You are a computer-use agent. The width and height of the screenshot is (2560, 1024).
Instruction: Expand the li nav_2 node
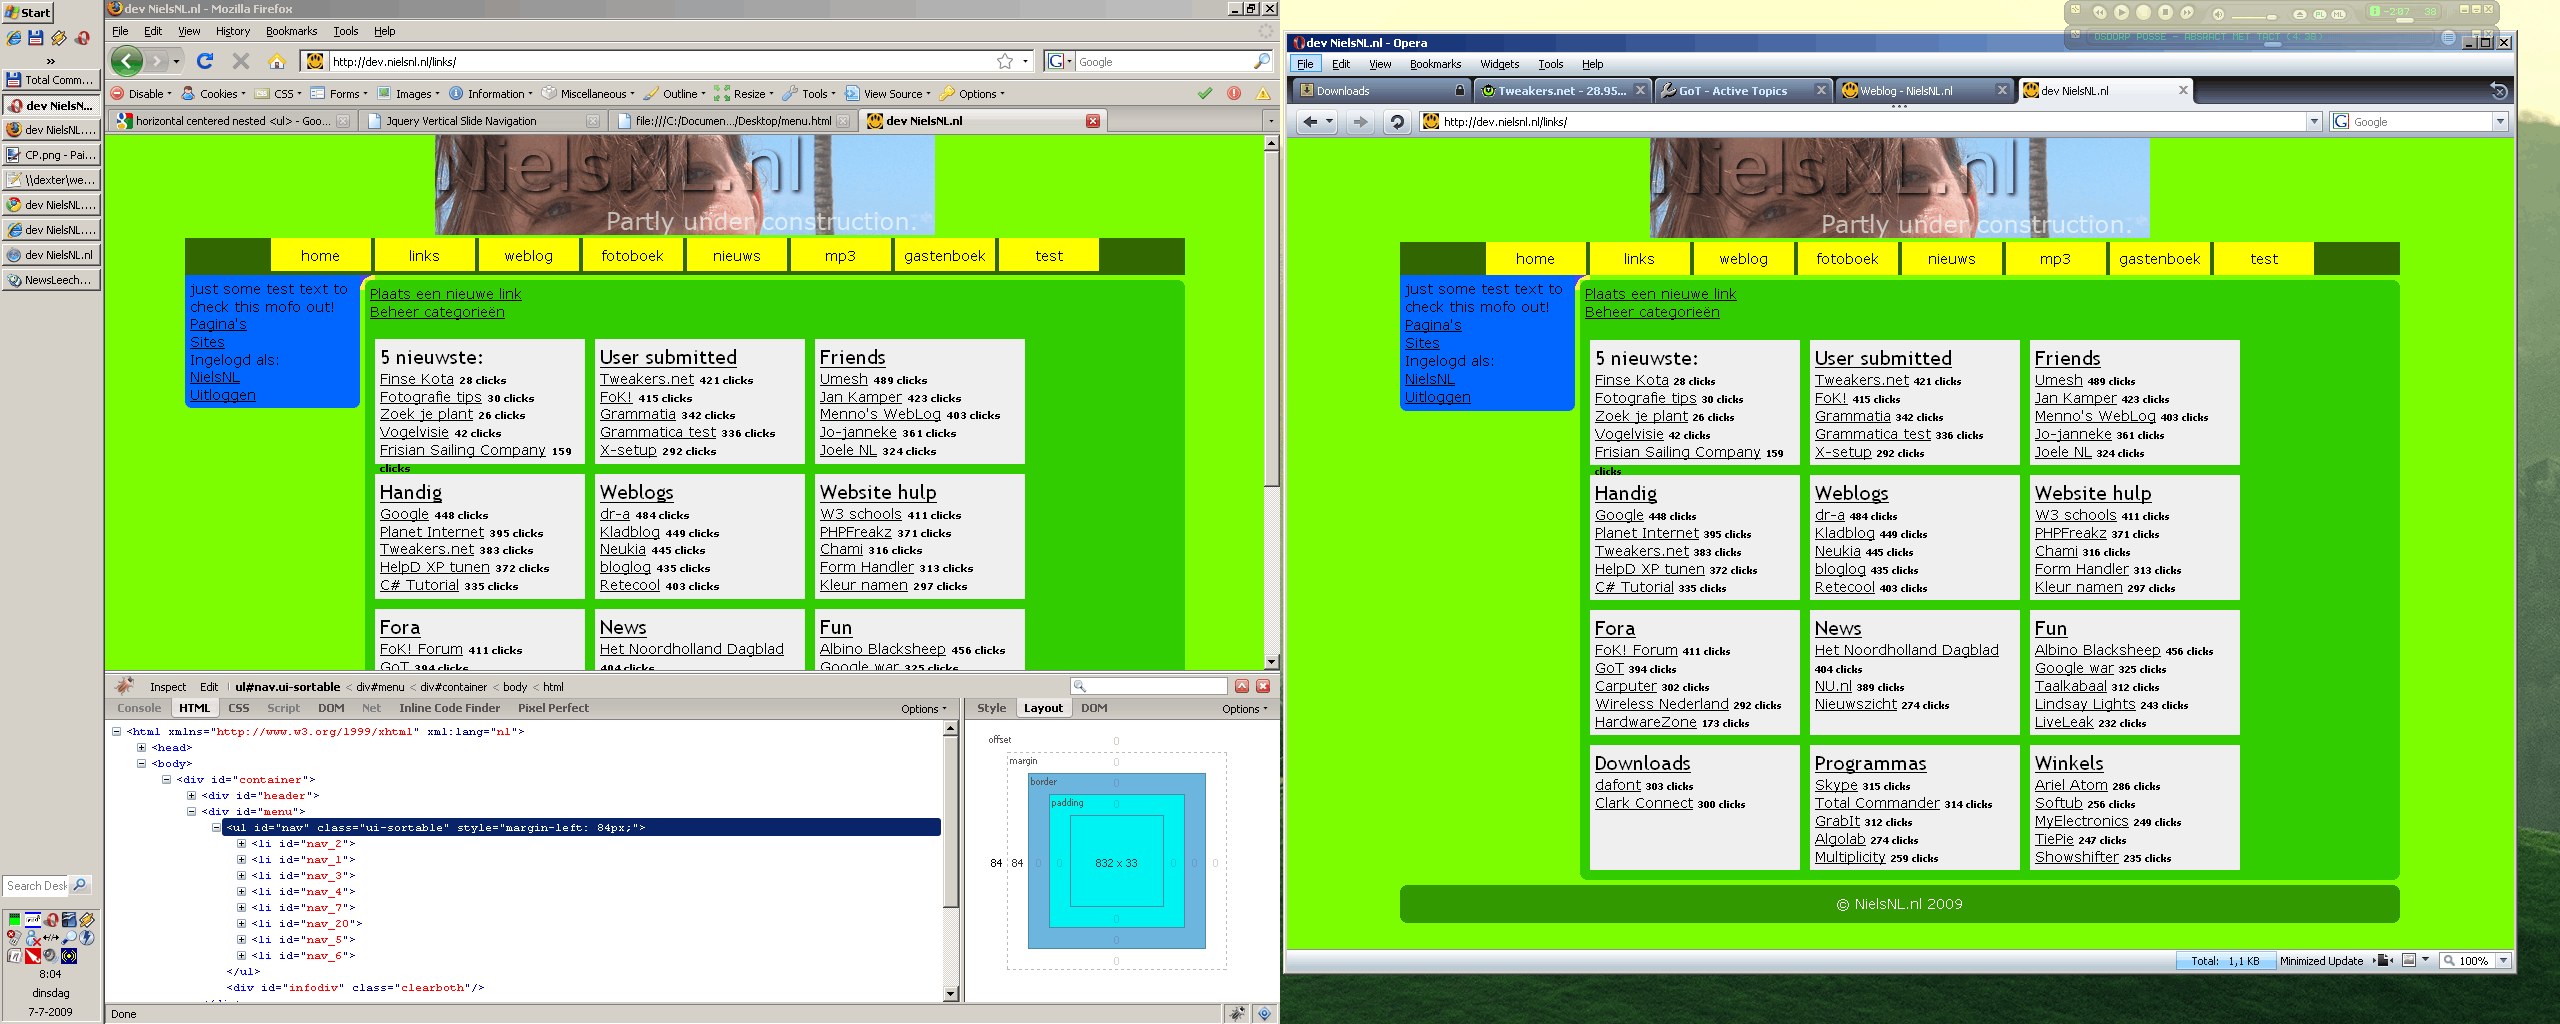coord(241,844)
